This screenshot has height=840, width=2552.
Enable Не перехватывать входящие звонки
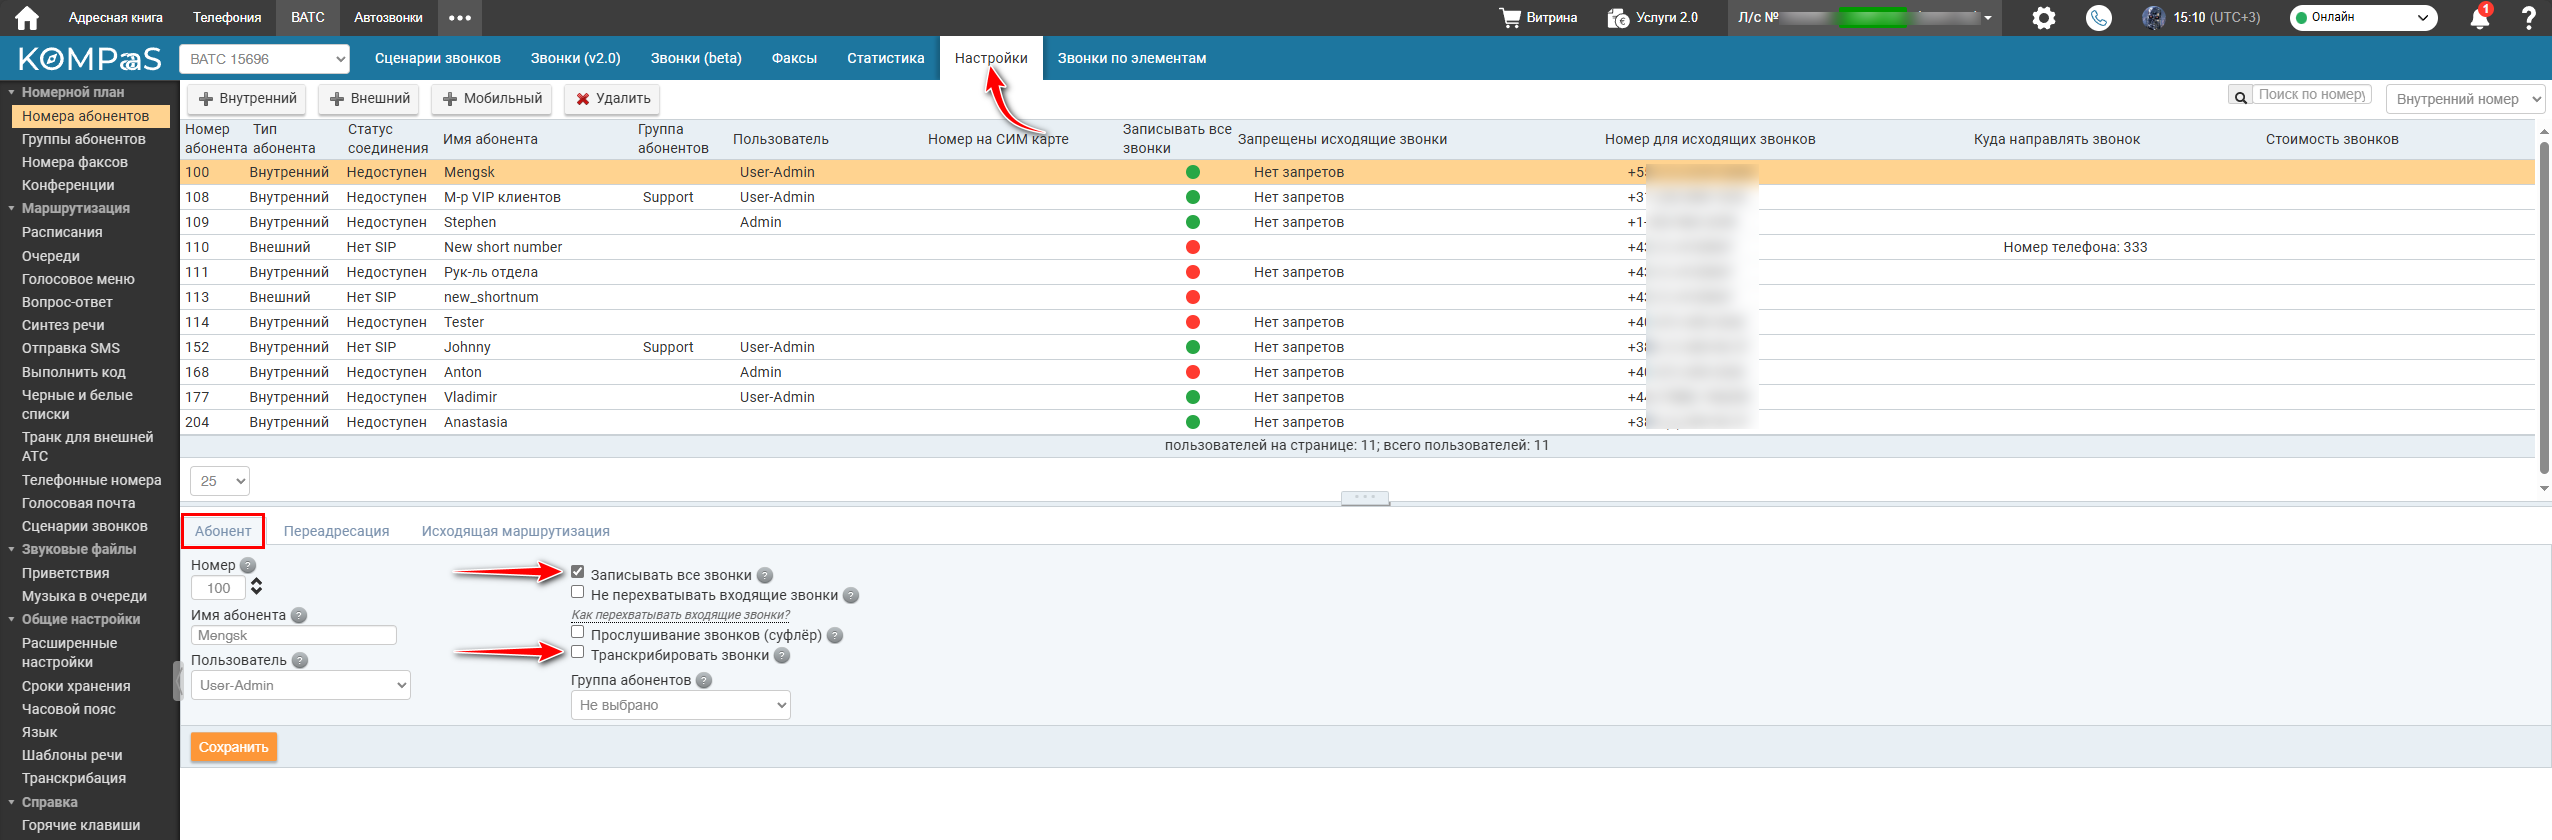[578, 592]
